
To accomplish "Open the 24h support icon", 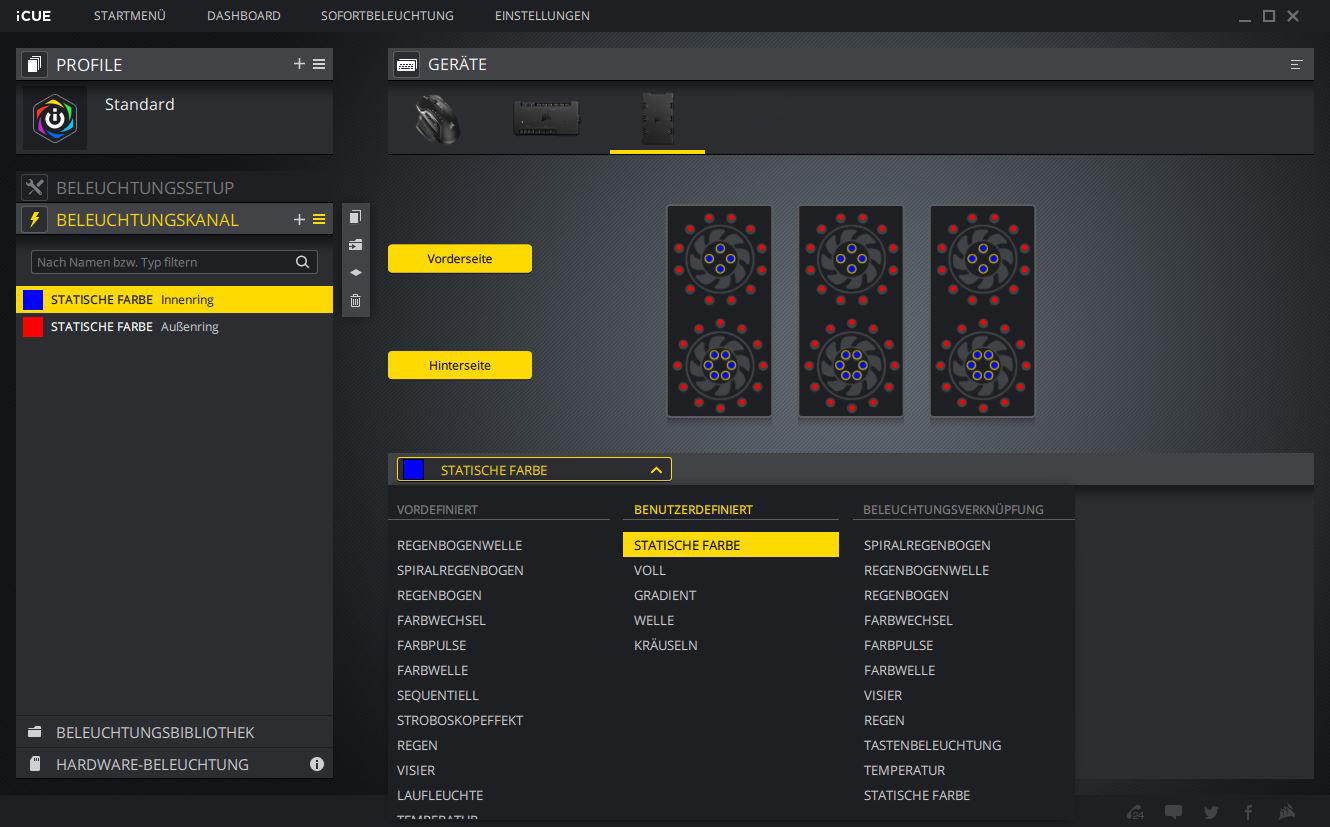I will pos(1135,812).
